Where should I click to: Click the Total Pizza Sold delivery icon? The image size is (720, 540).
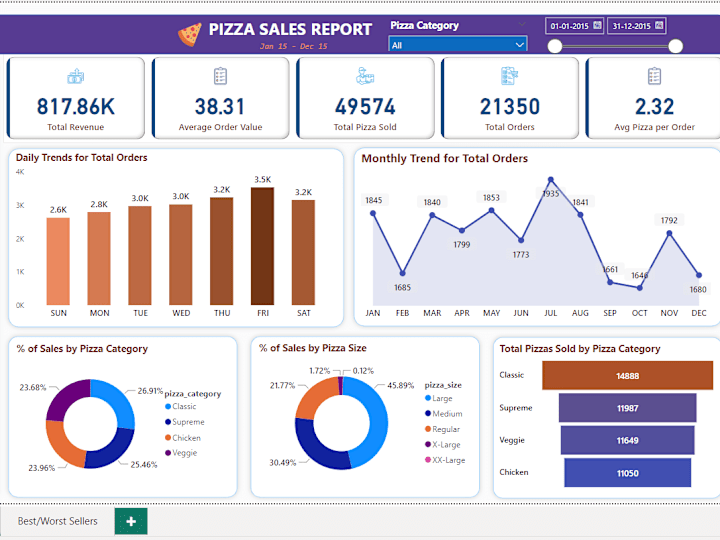click(365, 76)
